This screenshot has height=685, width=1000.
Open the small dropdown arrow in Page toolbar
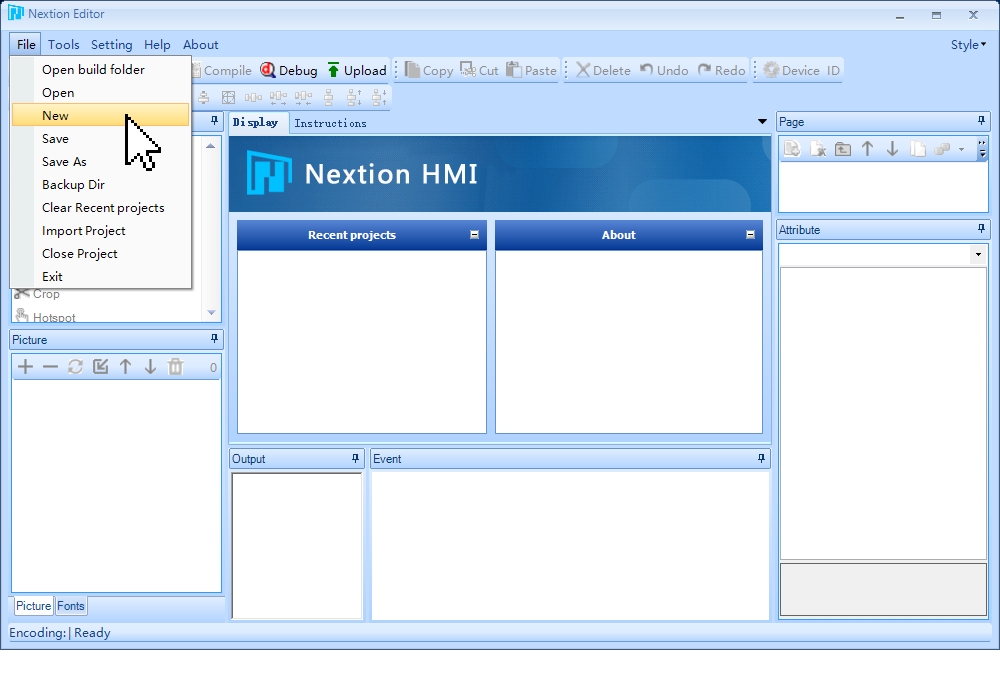pos(961,149)
